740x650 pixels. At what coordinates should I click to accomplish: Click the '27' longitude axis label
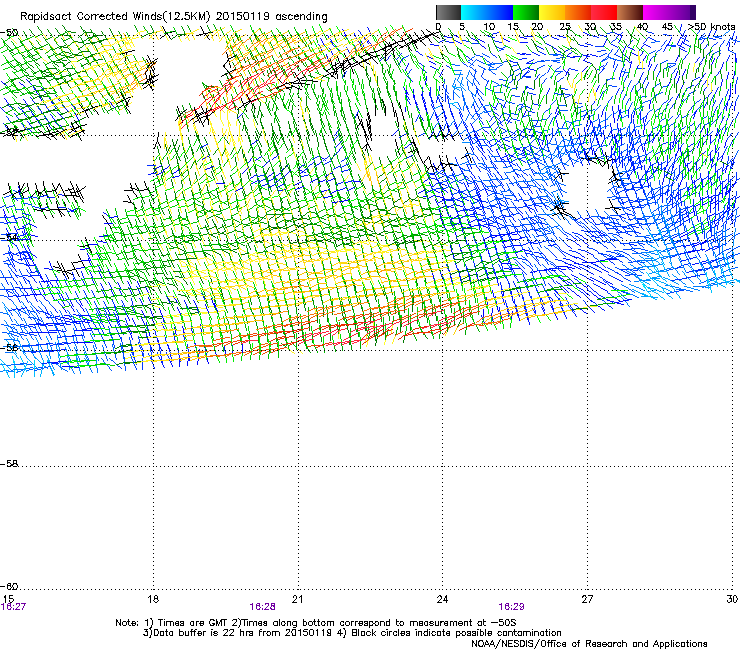[x=587, y=599]
